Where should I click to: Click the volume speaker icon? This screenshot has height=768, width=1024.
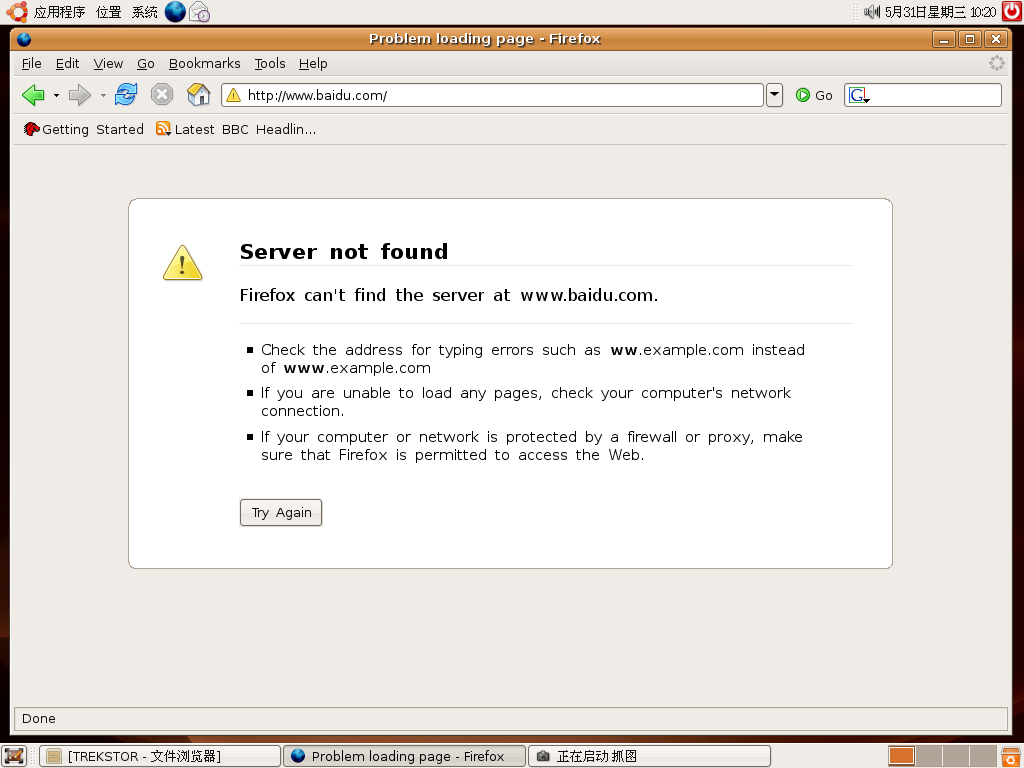872,12
